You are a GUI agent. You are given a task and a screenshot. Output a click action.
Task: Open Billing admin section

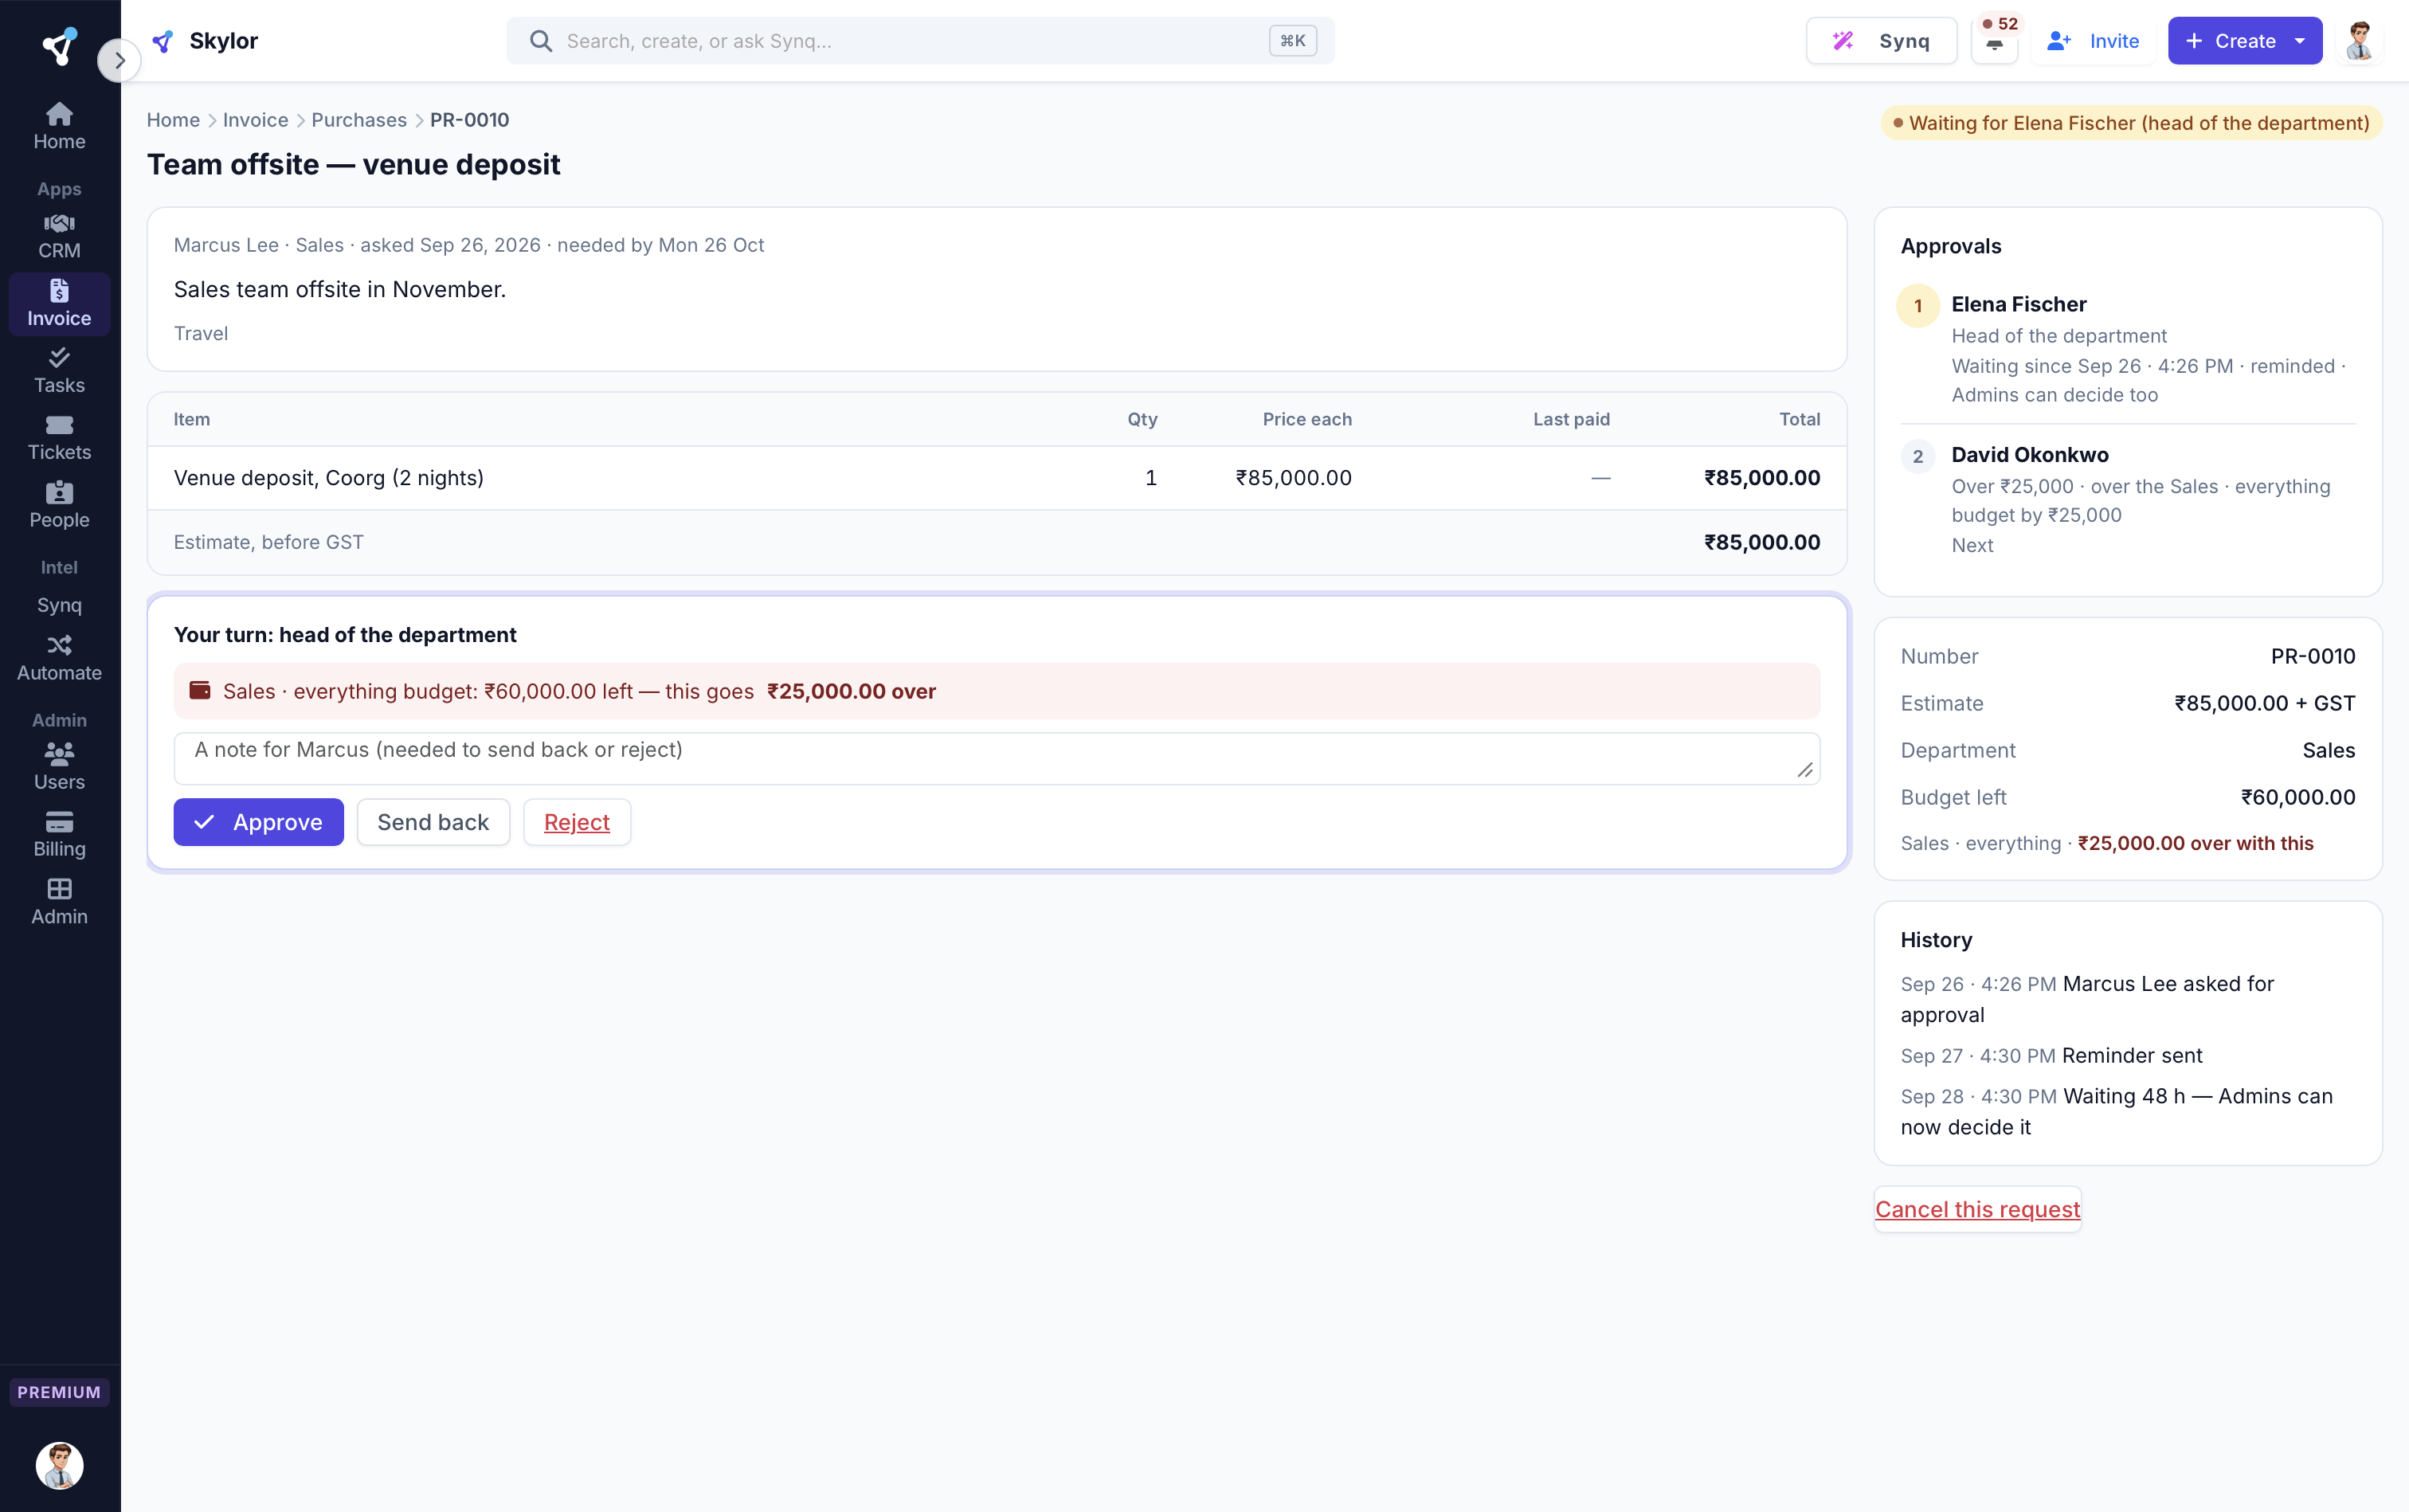(59, 834)
